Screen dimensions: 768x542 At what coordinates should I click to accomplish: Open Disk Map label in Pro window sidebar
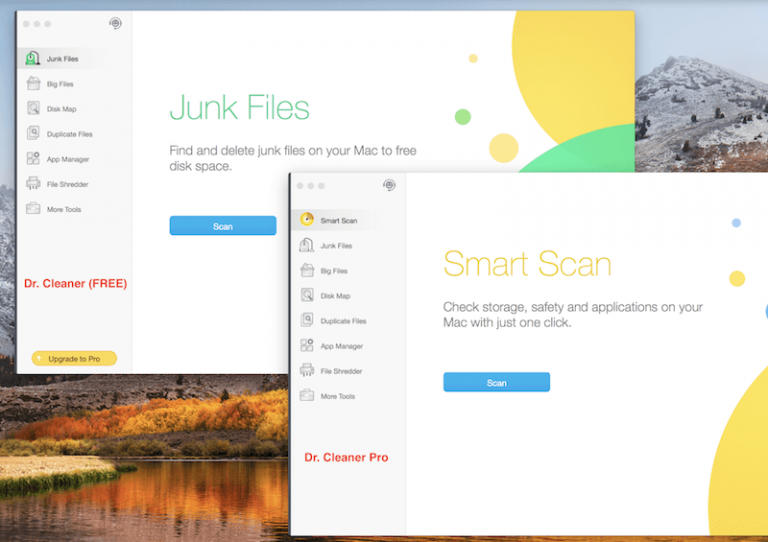(x=336, y=296)
